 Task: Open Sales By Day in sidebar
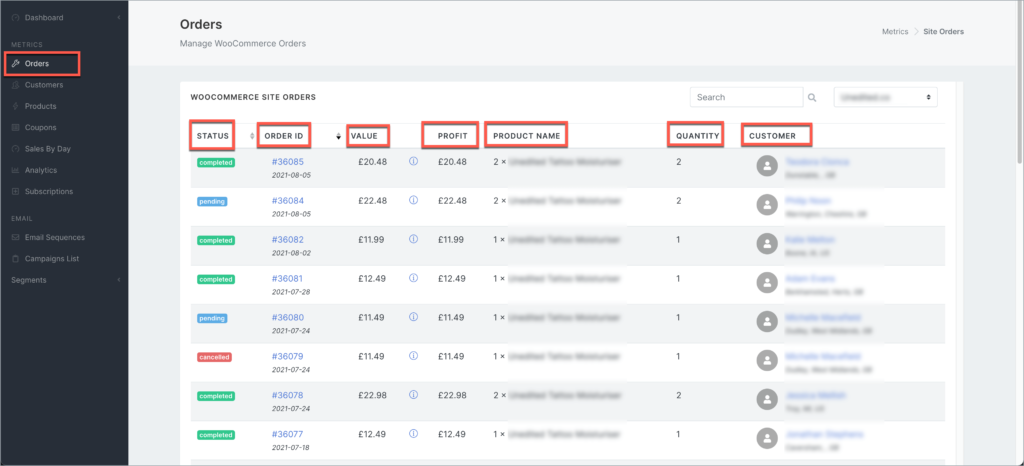point(47,149)
